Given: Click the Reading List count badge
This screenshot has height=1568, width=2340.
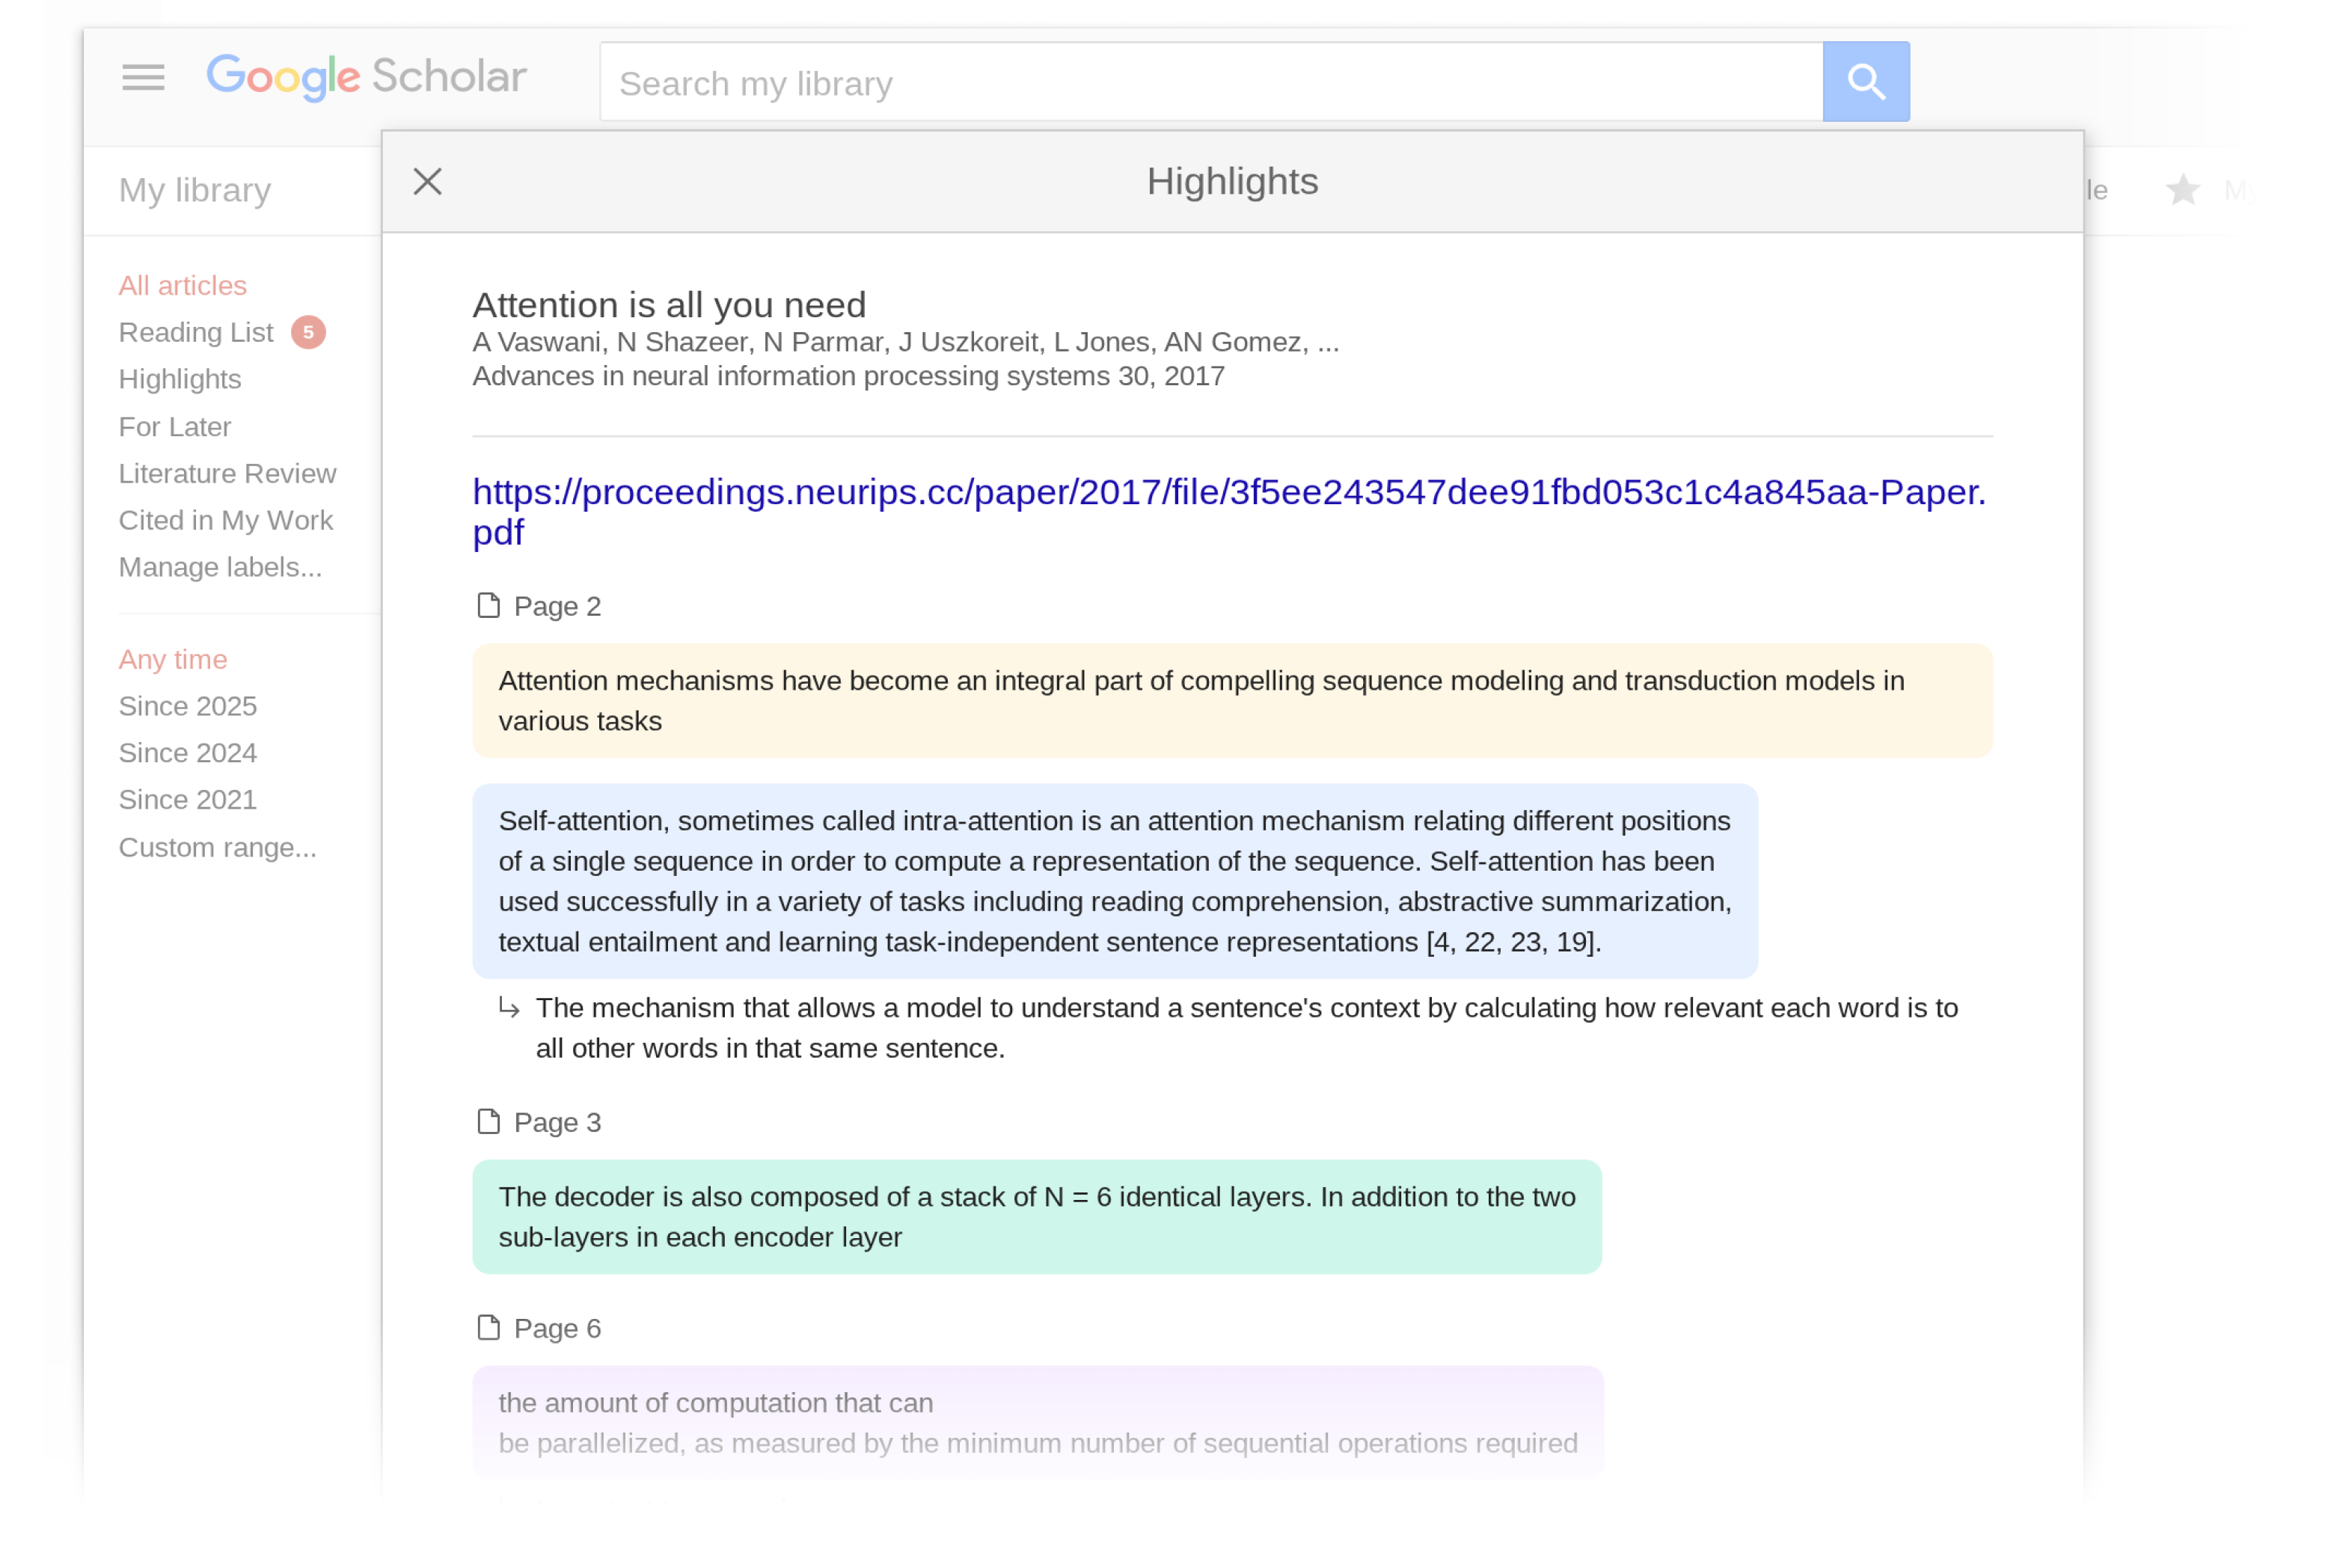Looking at the screenshot, I should (x=308, y=332).
